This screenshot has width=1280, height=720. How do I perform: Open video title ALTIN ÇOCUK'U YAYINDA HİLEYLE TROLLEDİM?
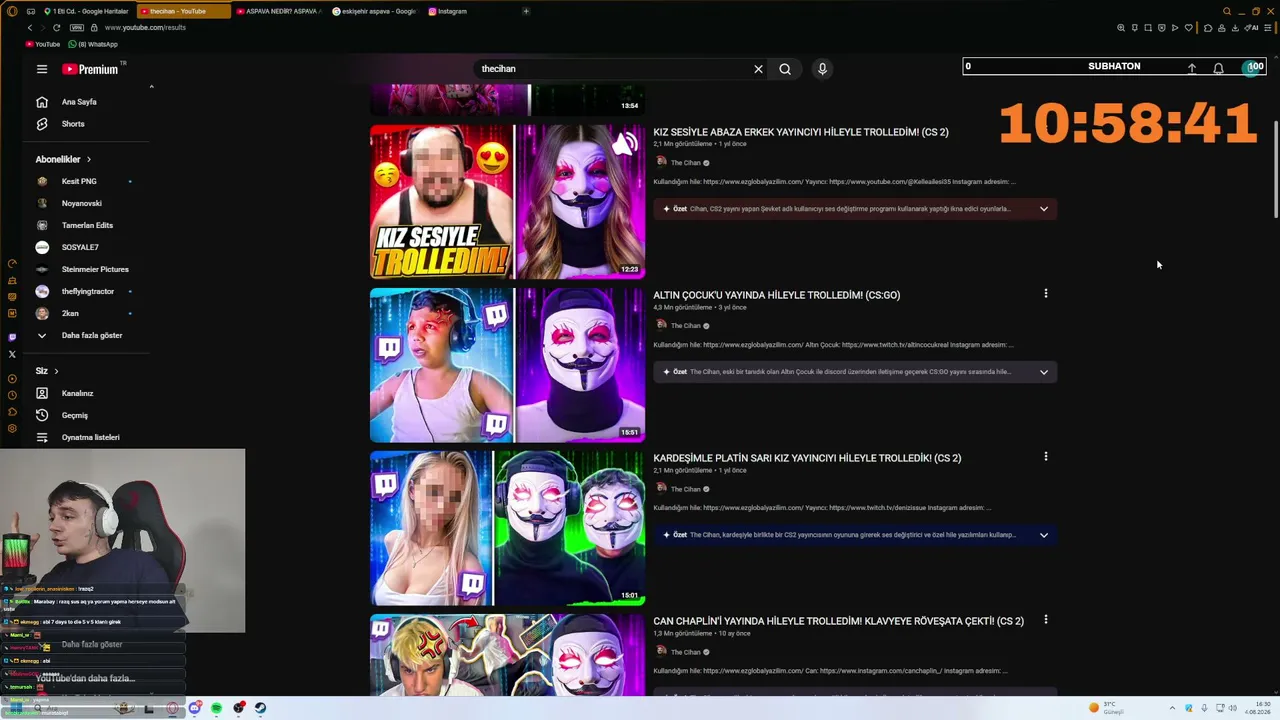click(777, 295)
